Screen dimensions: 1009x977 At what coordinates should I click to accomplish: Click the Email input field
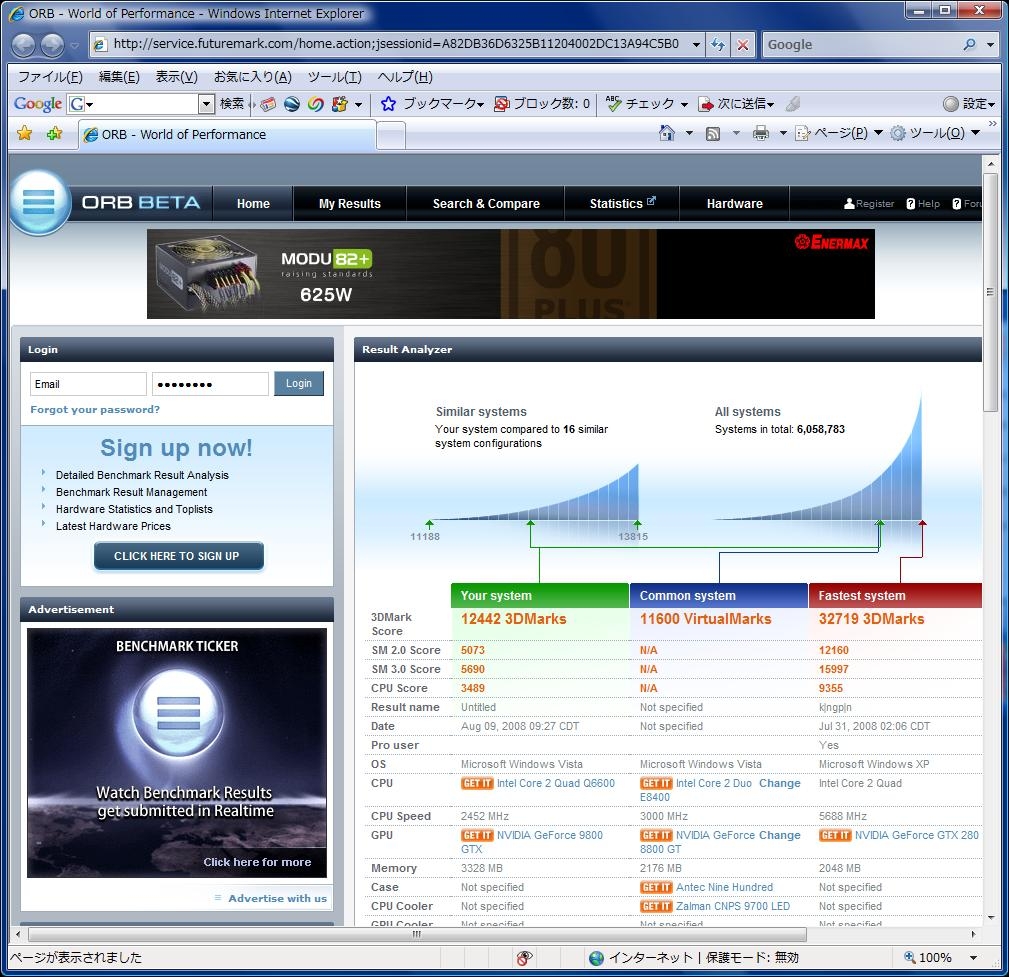(88, 384)
